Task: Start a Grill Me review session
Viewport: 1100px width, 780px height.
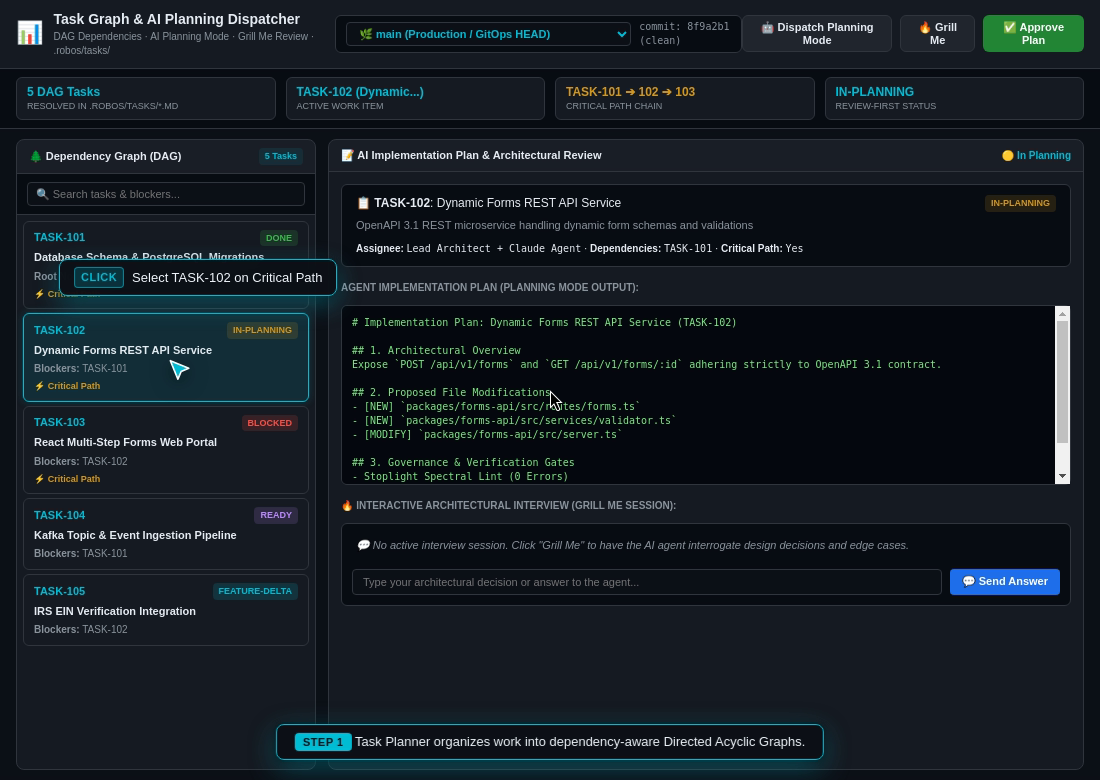Action: pos(937,34)
